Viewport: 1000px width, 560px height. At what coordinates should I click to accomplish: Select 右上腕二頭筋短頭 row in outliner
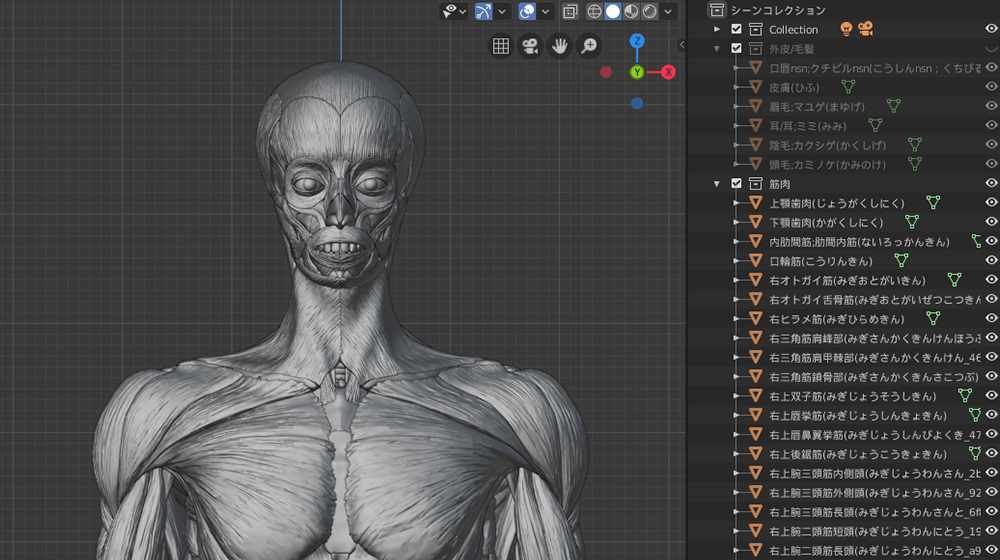coord(874,531)
